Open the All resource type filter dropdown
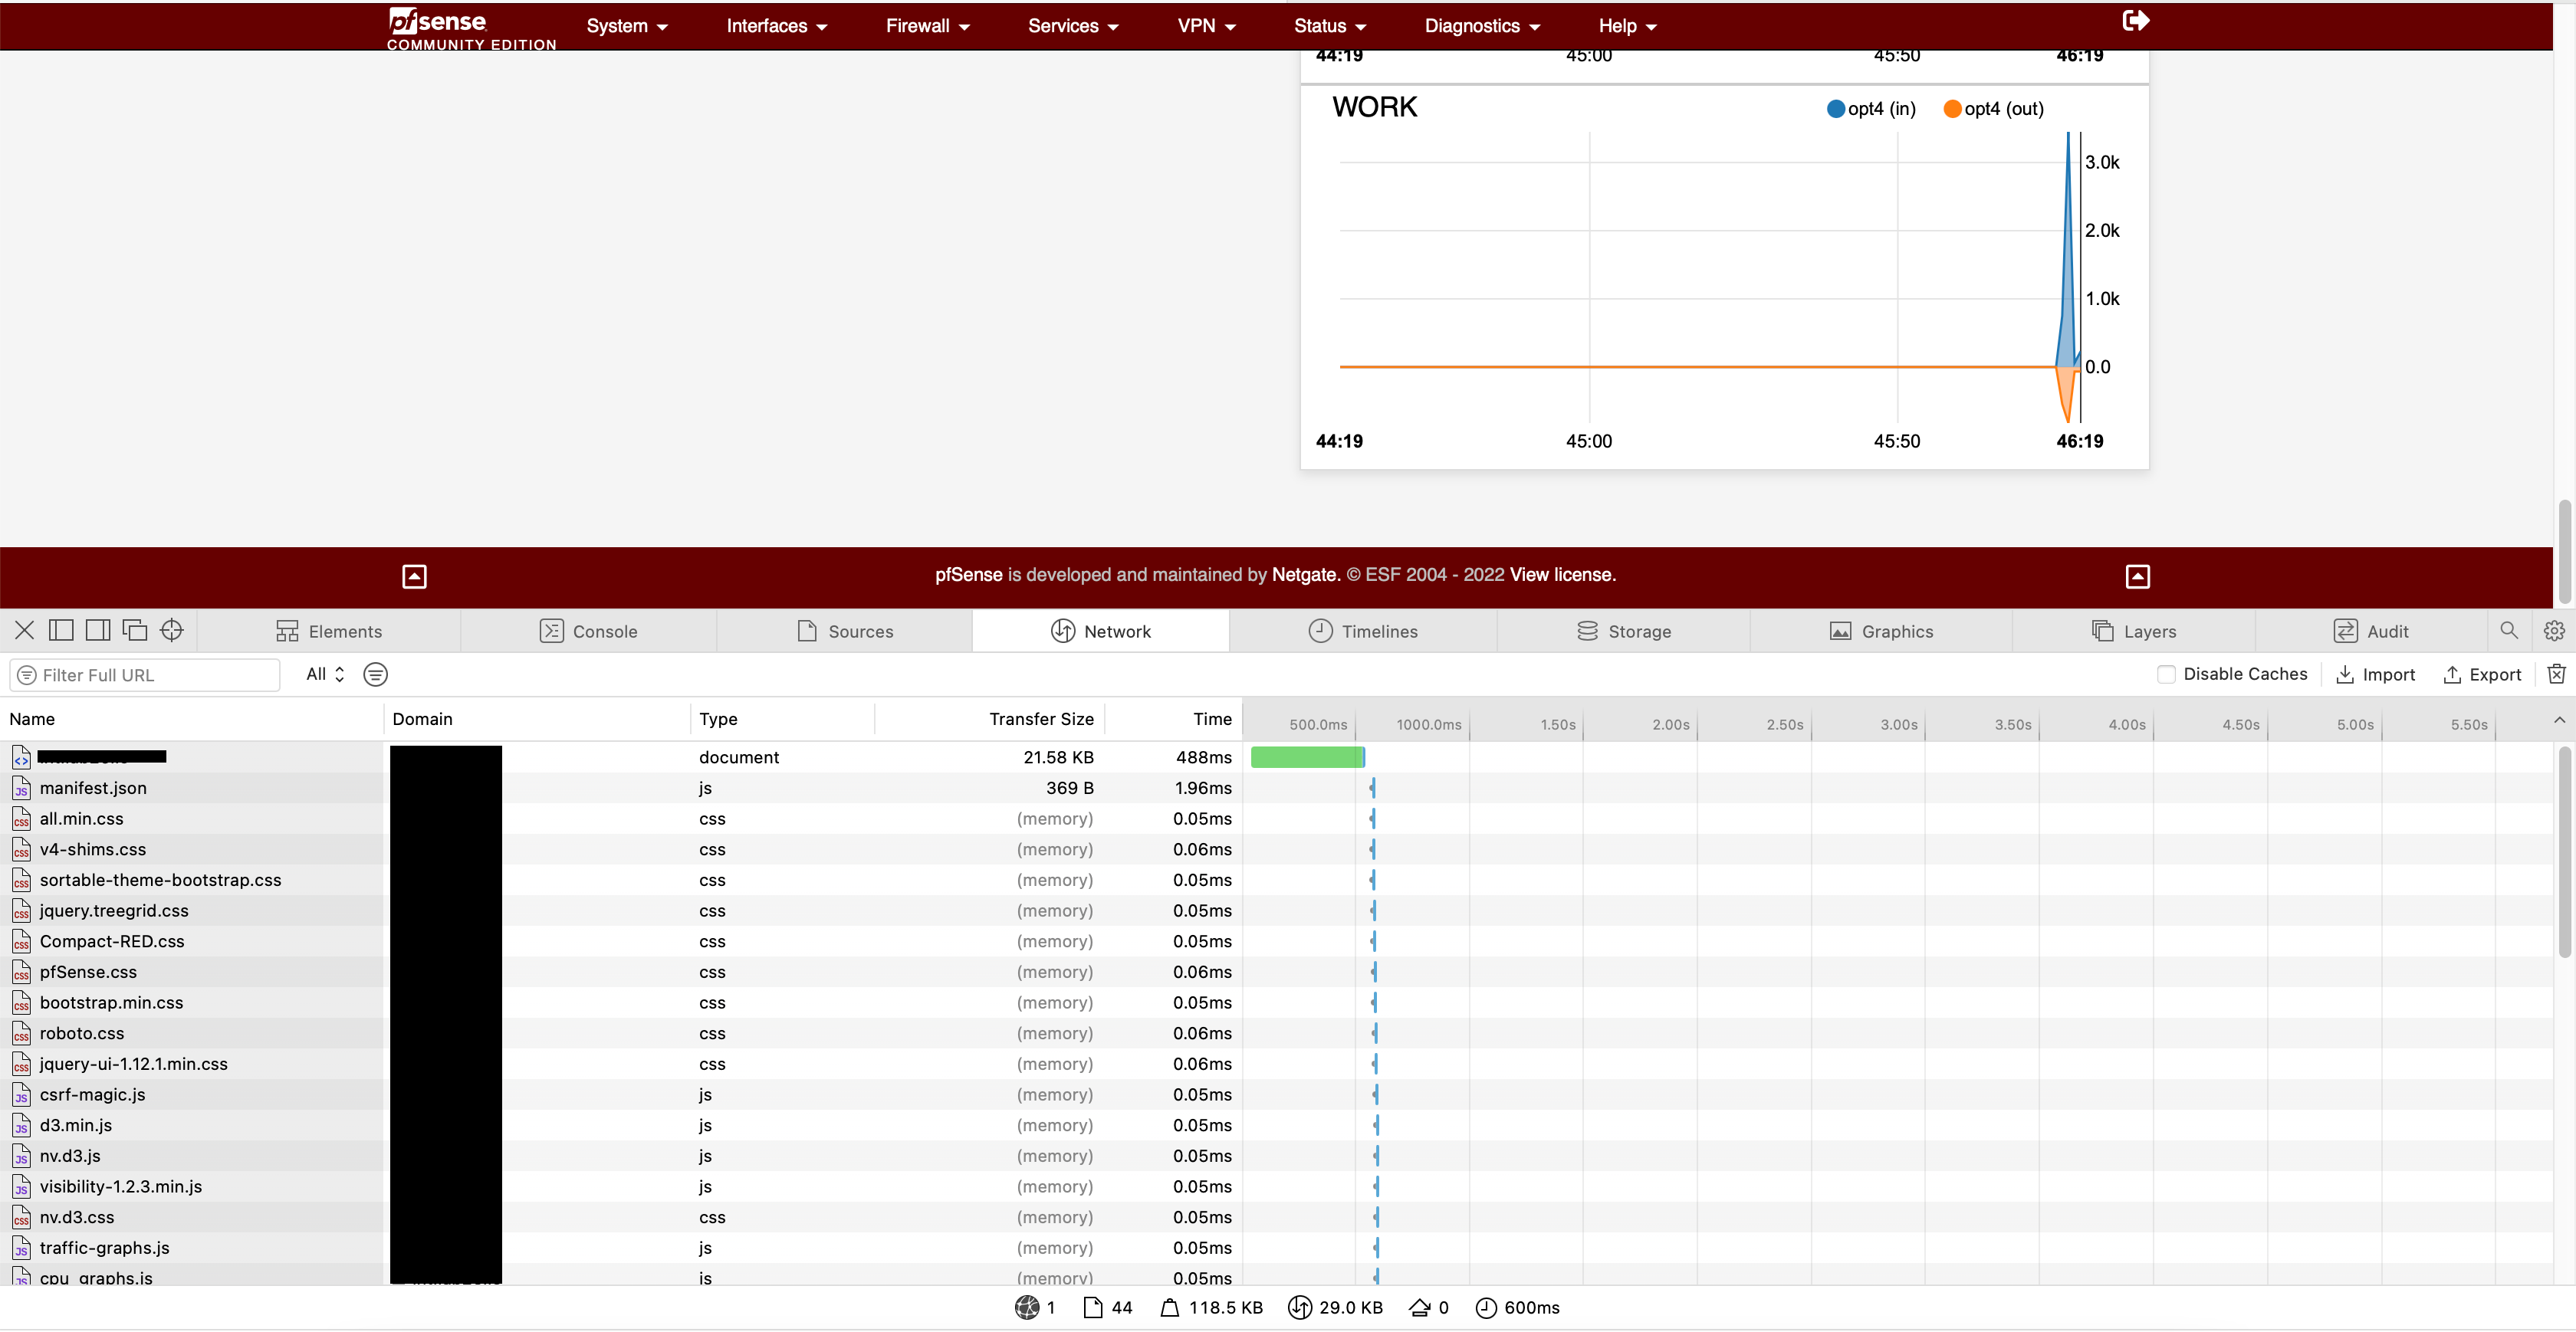Image resolution: width=2576 pixels, height=1332 pixels. pos(325,674)
